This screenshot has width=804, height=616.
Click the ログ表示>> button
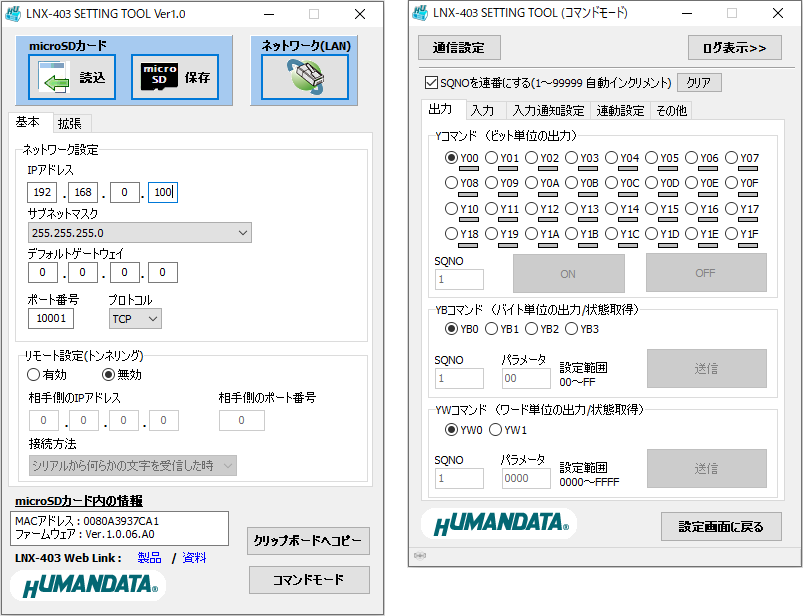(x=734, y=48)
